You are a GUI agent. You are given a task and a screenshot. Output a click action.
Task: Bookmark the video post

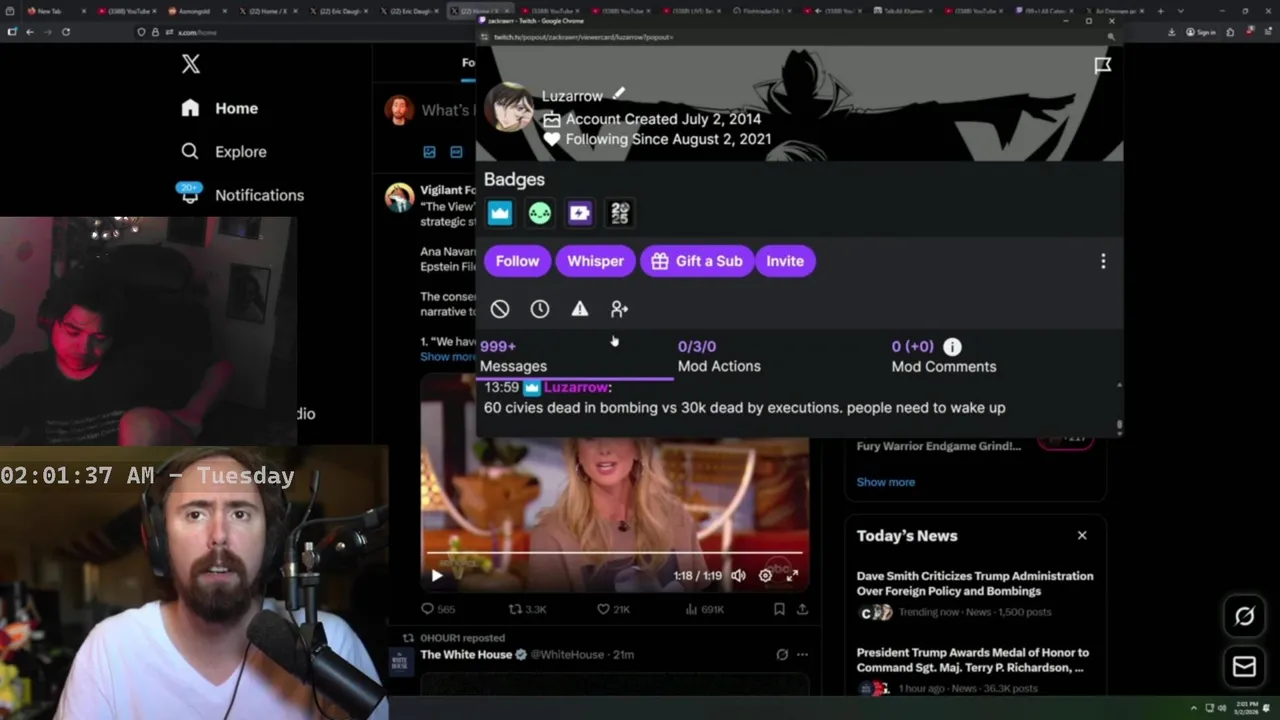pyautogui.click(x=779, y=609)
